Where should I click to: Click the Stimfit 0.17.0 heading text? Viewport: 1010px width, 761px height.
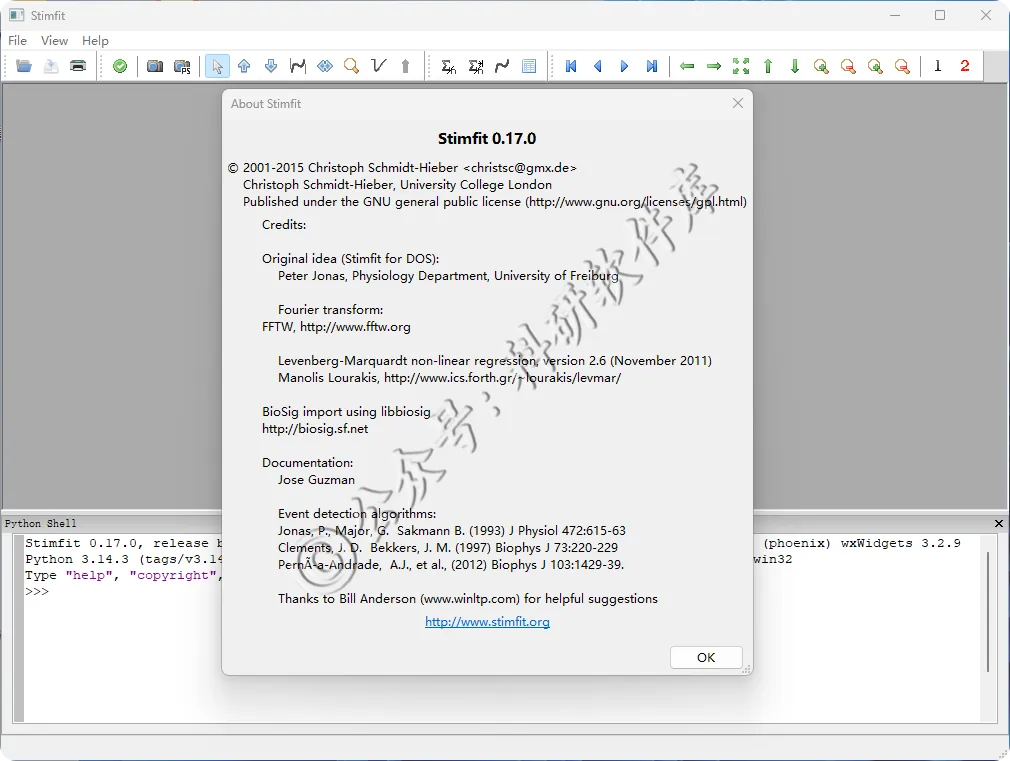[487, 139]
